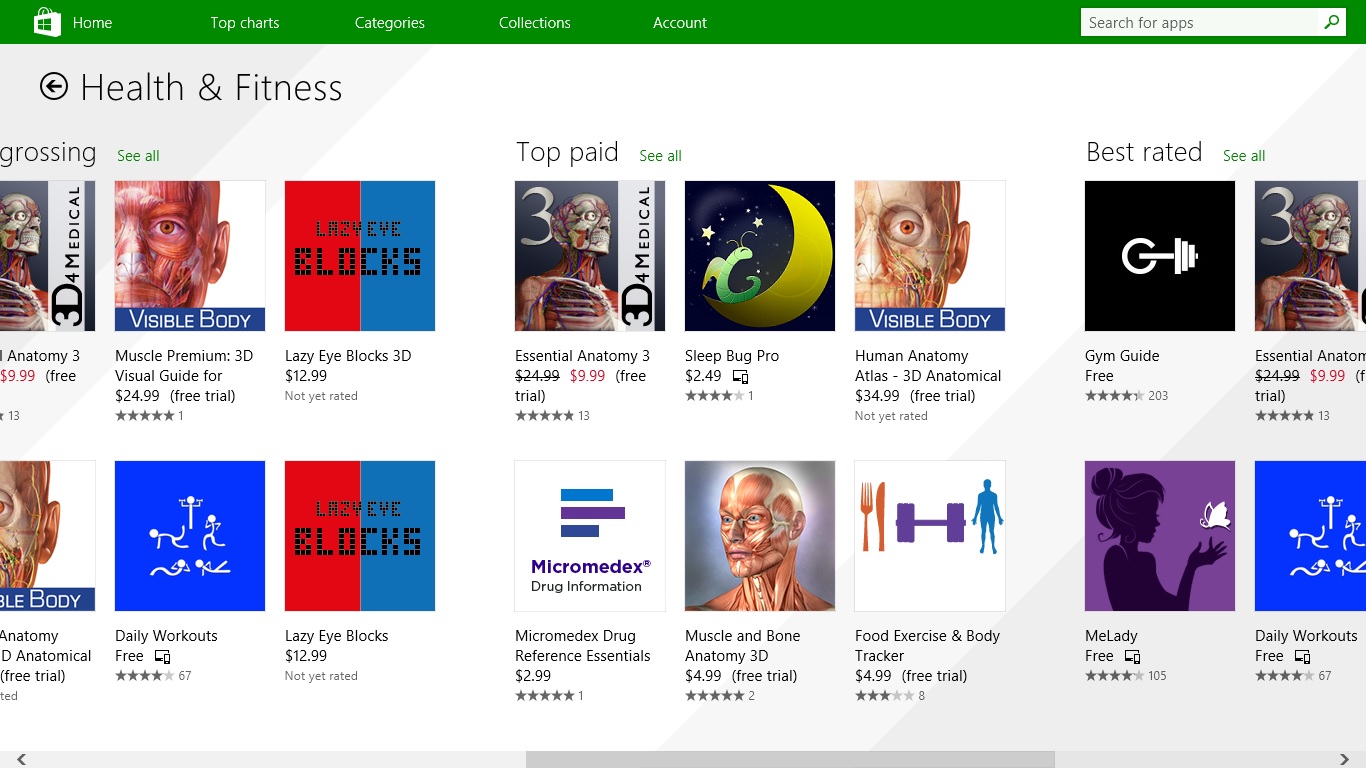Click the Top paid section heading
This screenshot has height=768, width=1366.
(x=567, y=152)
